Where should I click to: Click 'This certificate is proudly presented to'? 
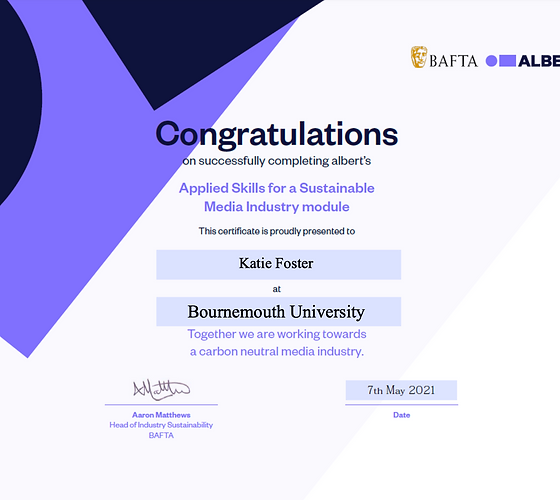tap(277, 231)
